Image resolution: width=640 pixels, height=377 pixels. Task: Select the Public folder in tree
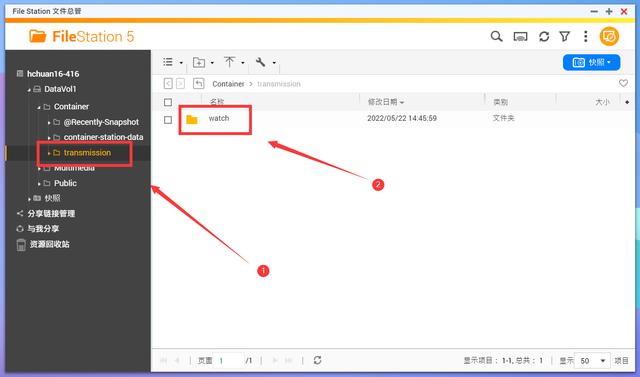[x=65, y=183]
